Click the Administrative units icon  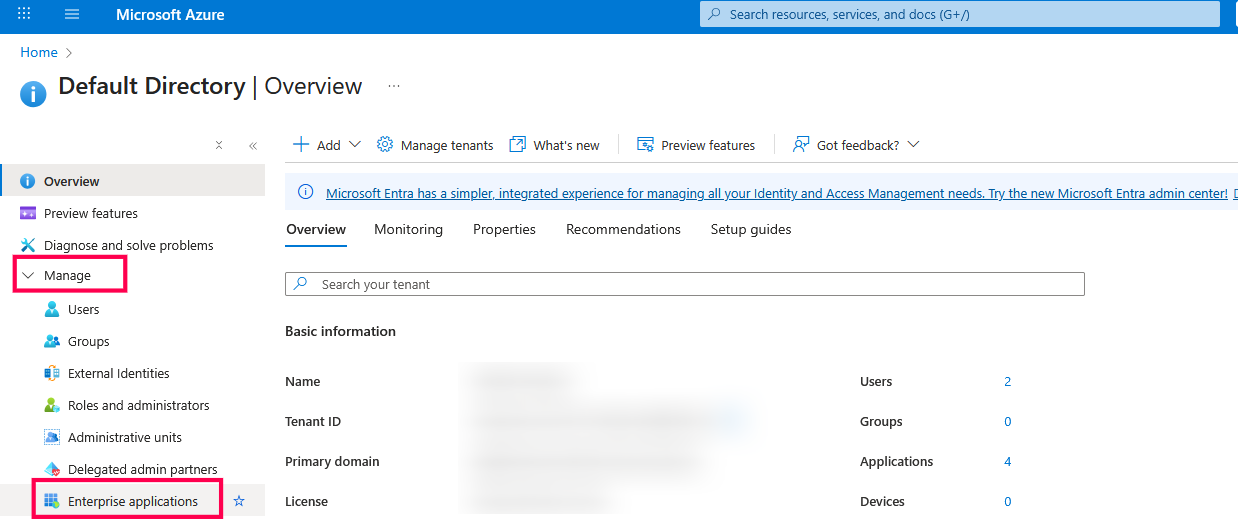pos(52,437)
